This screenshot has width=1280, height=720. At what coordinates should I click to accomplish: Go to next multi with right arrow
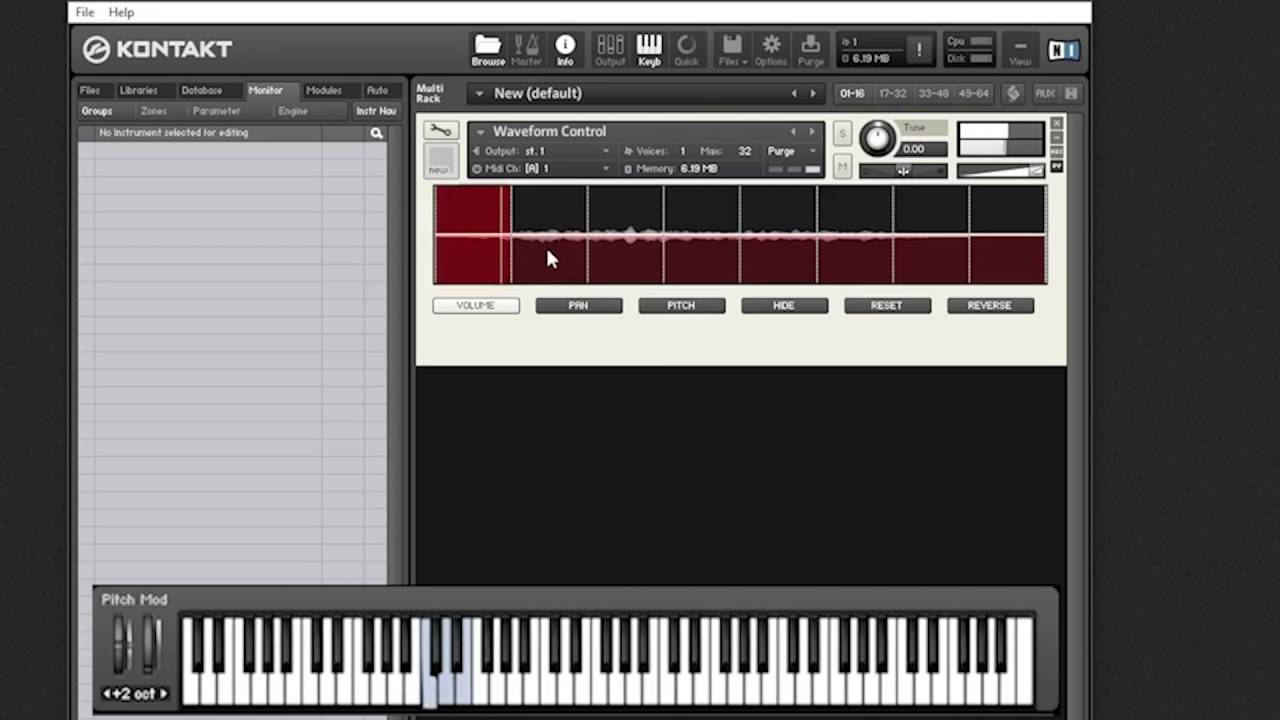point(812,93)
